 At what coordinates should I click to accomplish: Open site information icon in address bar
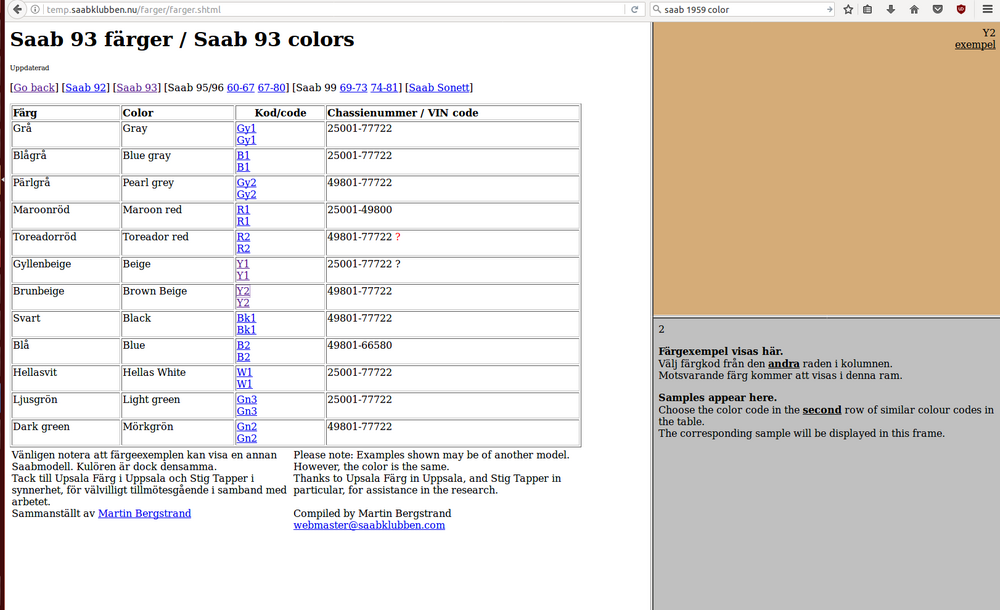(36, 10)
